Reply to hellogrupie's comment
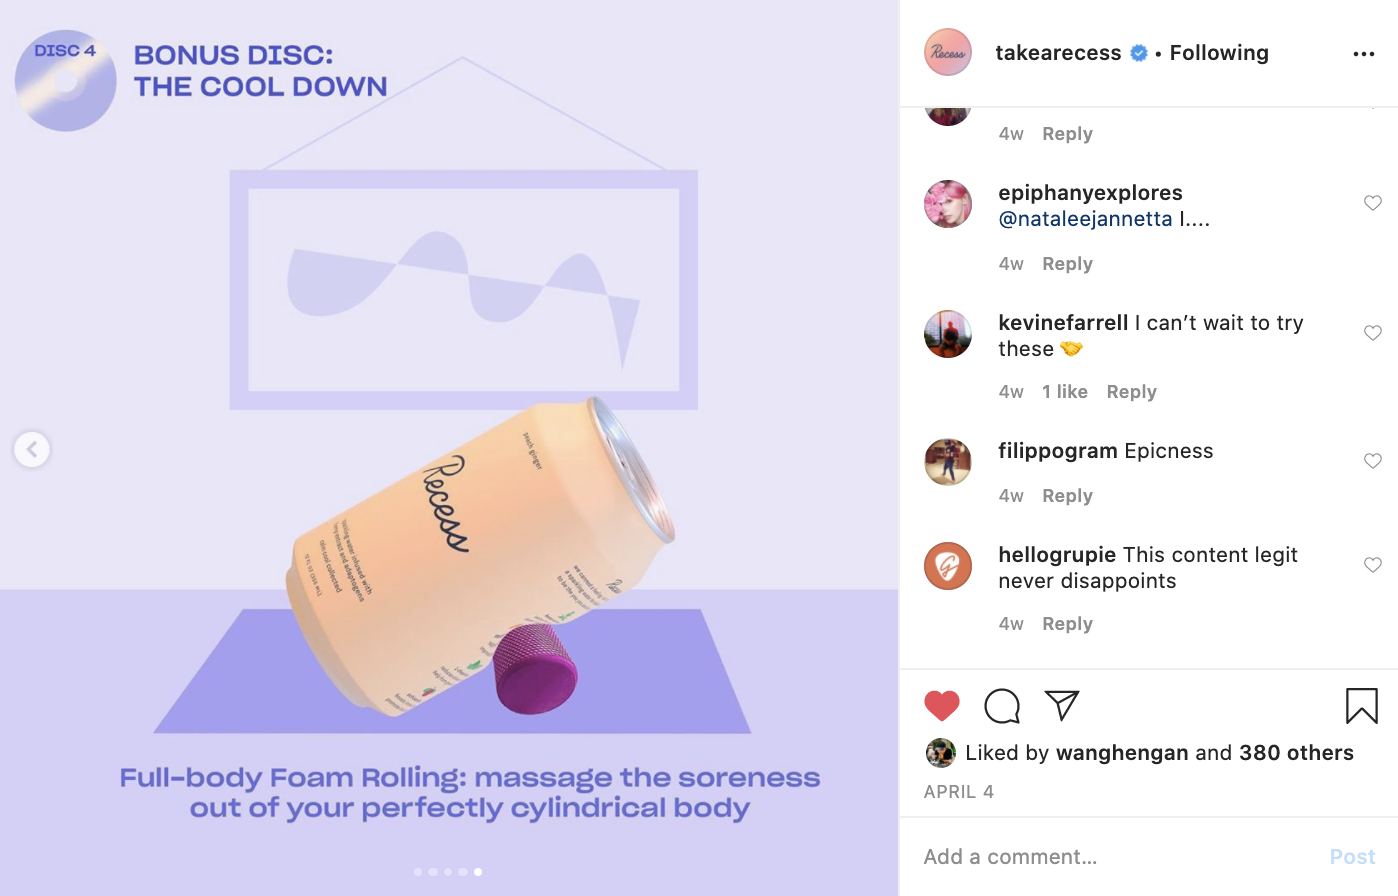1398x896 pixels. pyautogui.click(x=1067, y=624)
